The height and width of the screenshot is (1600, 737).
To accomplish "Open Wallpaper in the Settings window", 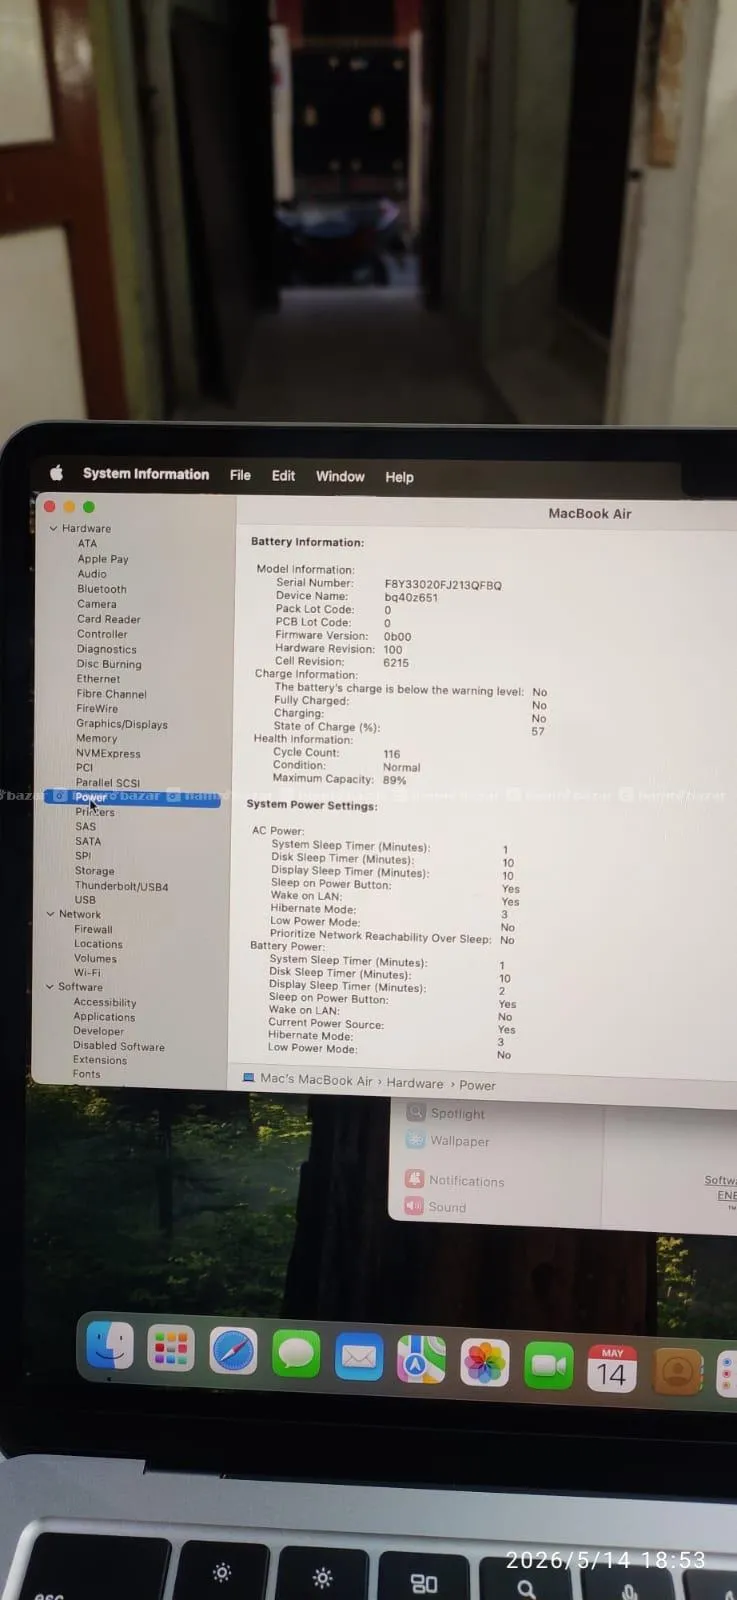I will (x=447, y=1140).
